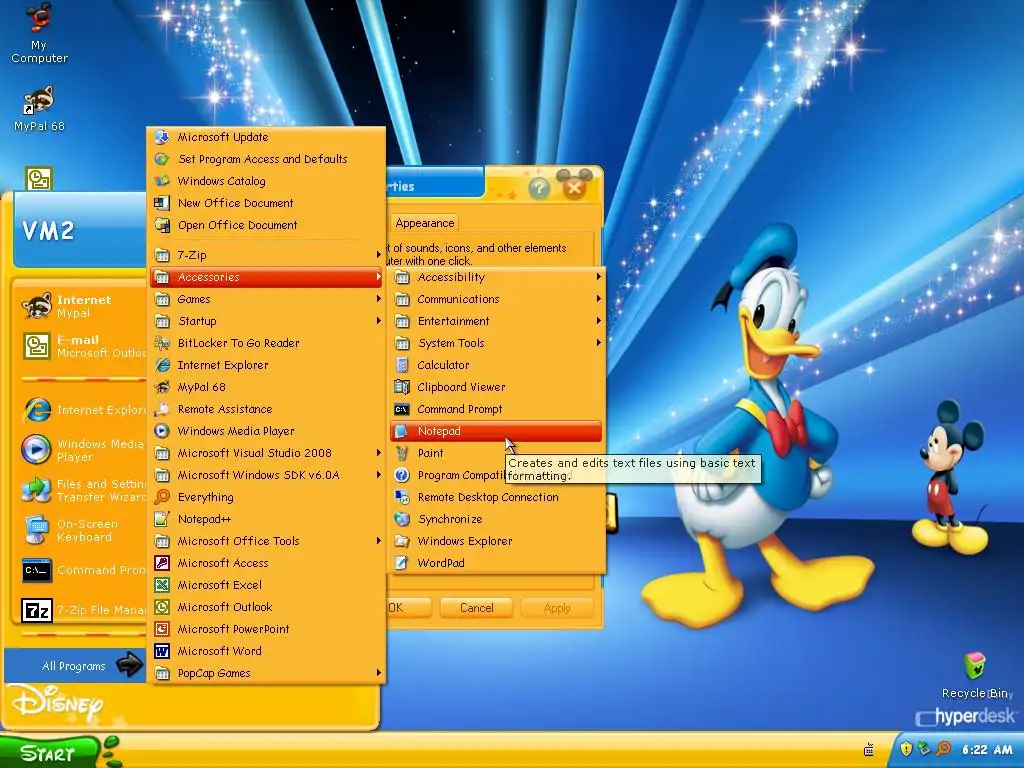Click the Properties dialog help question-mark button

(x=539, y=189)
